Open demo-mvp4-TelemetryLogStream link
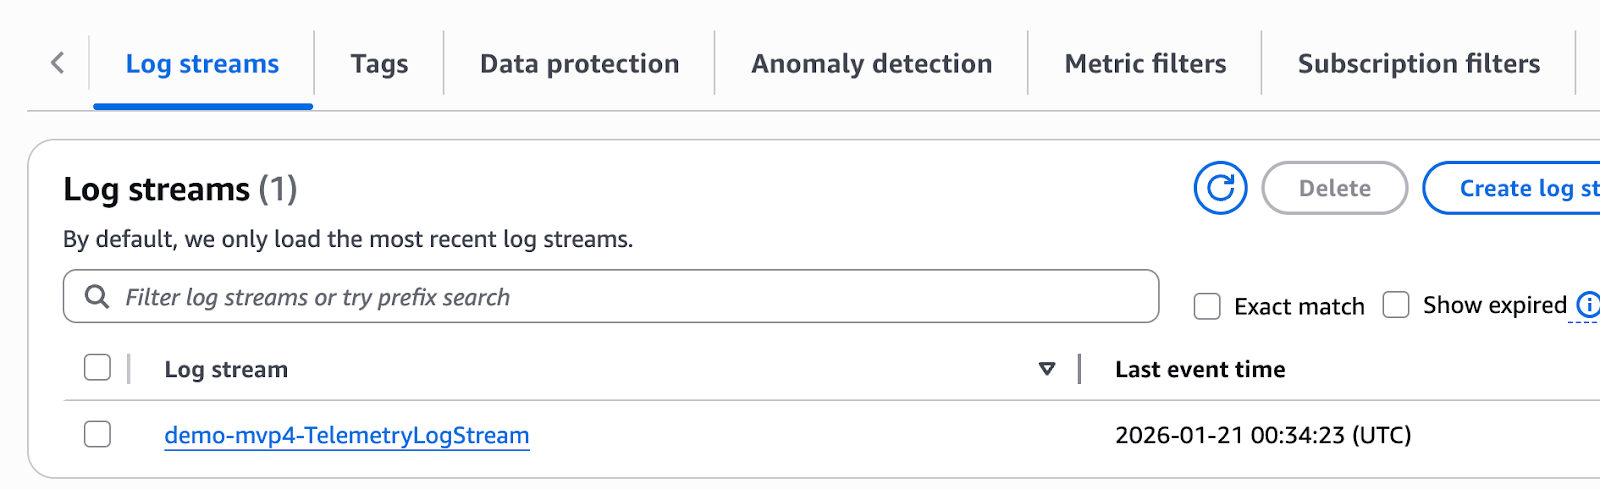The width and height of the screenshot is (1600, 489). (x=346, y=435)
